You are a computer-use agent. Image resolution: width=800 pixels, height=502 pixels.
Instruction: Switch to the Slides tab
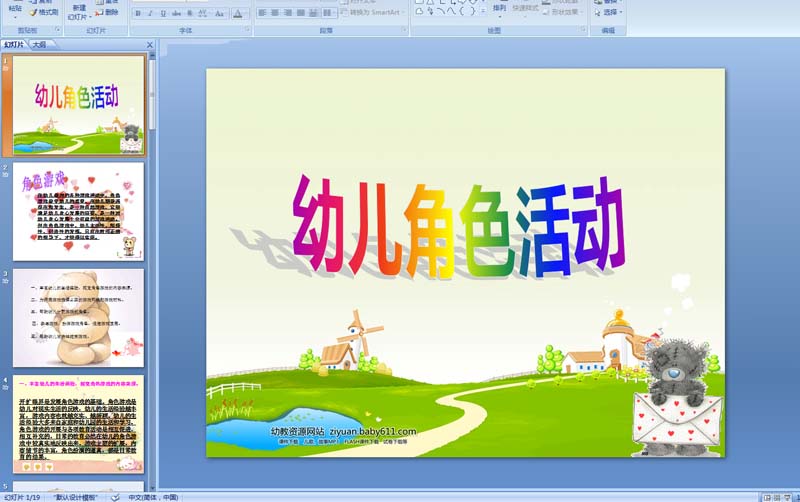(x=14, y=45)
